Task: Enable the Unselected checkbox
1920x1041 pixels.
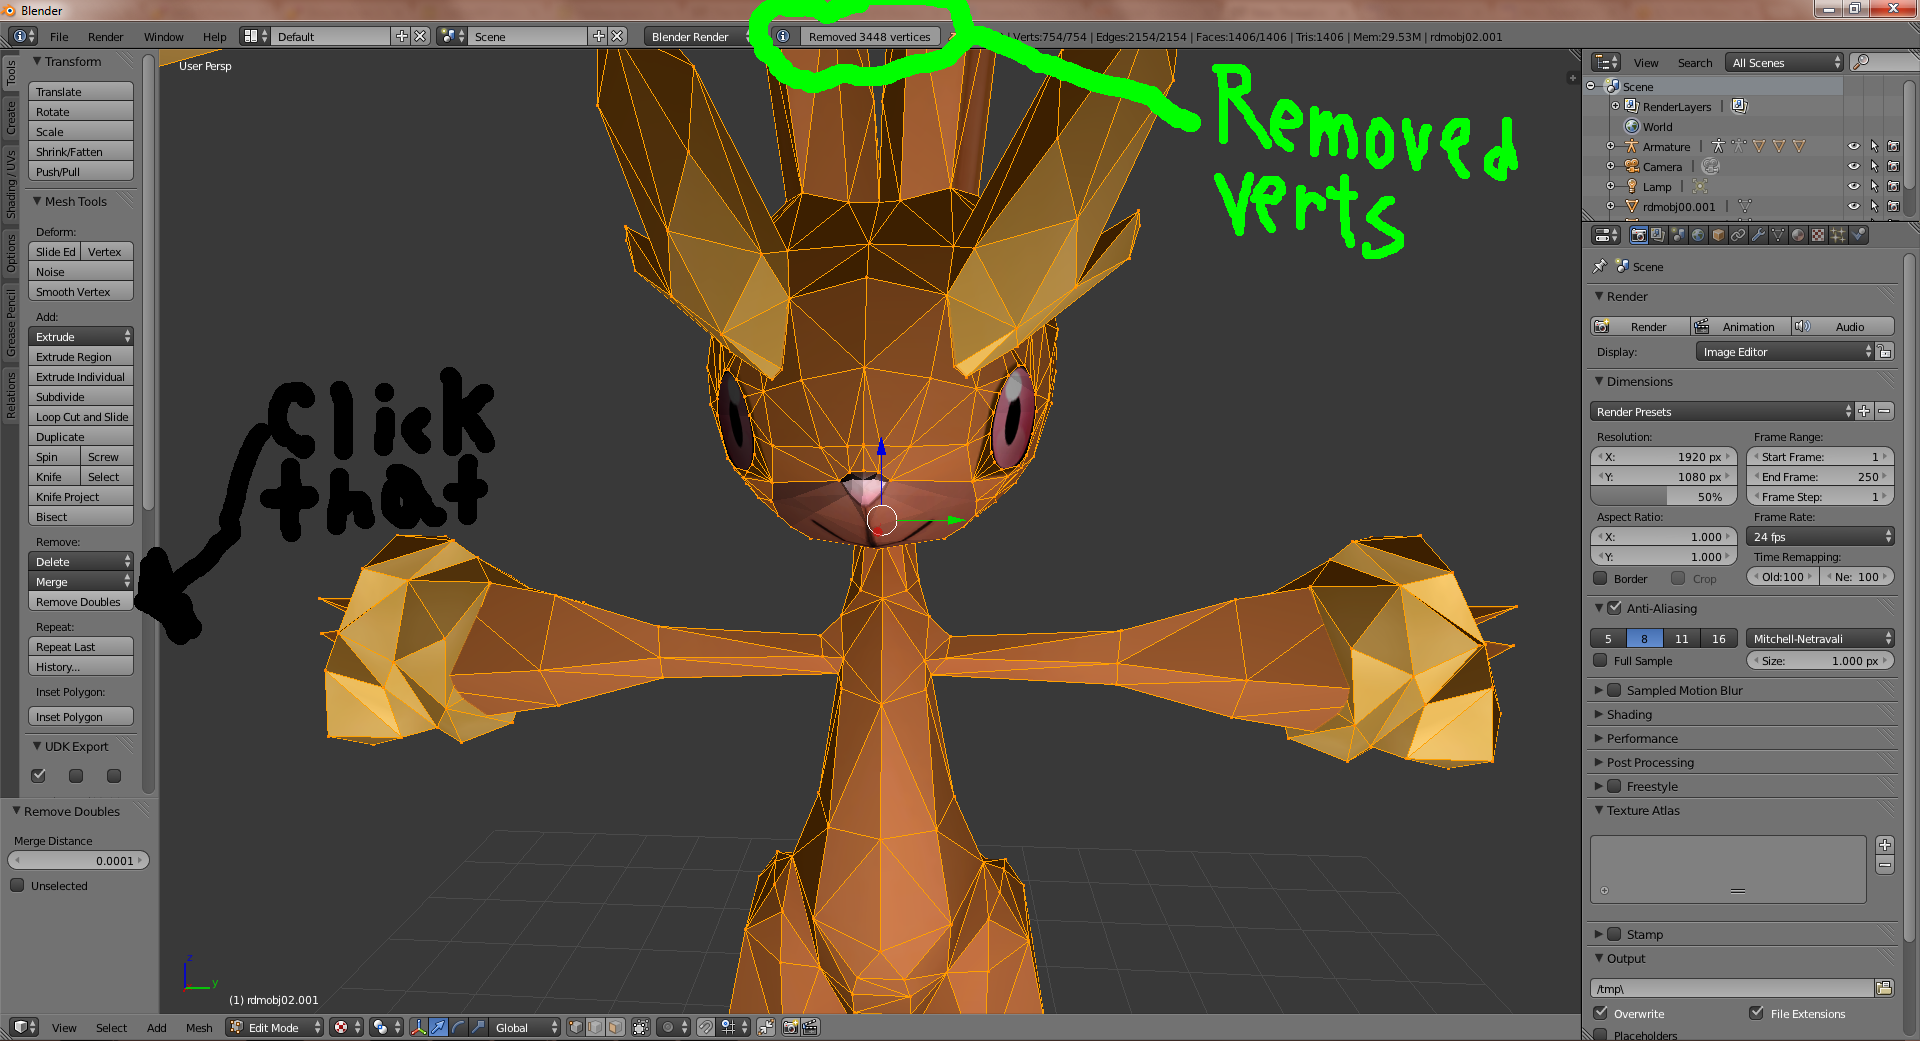Action: [17, 885]
